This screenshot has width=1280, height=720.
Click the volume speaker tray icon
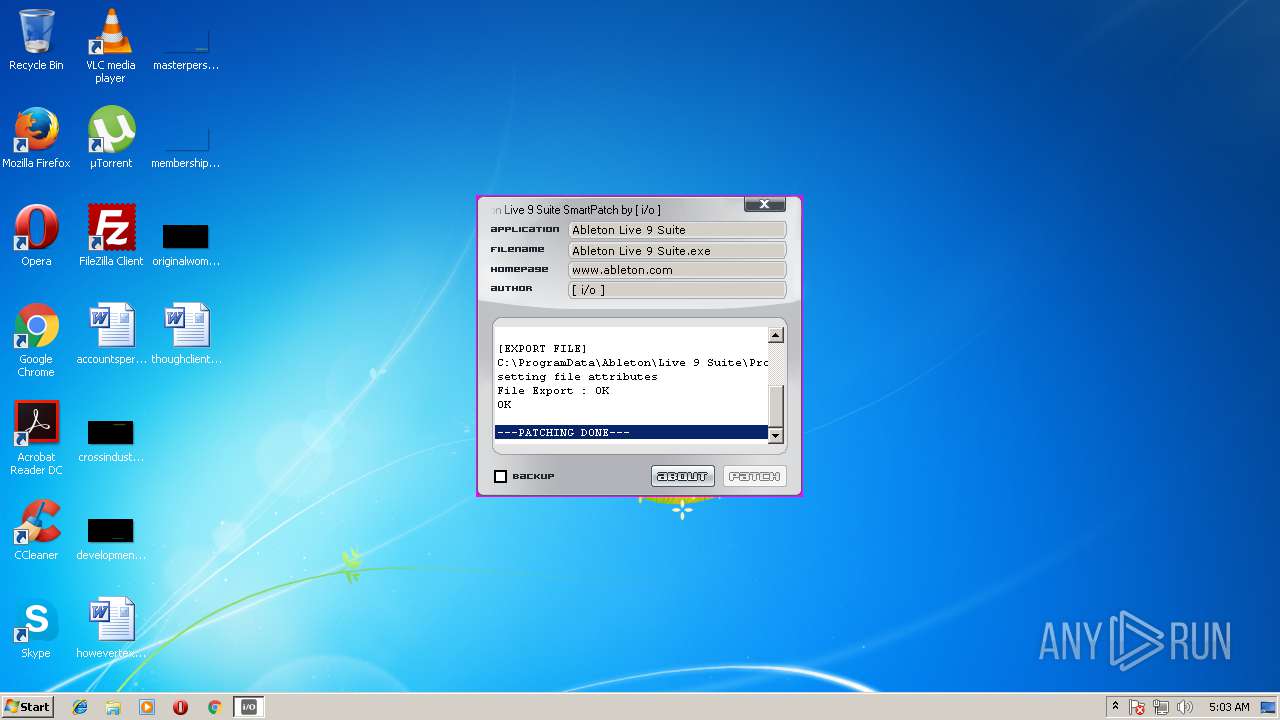[x=1185, y=707]
